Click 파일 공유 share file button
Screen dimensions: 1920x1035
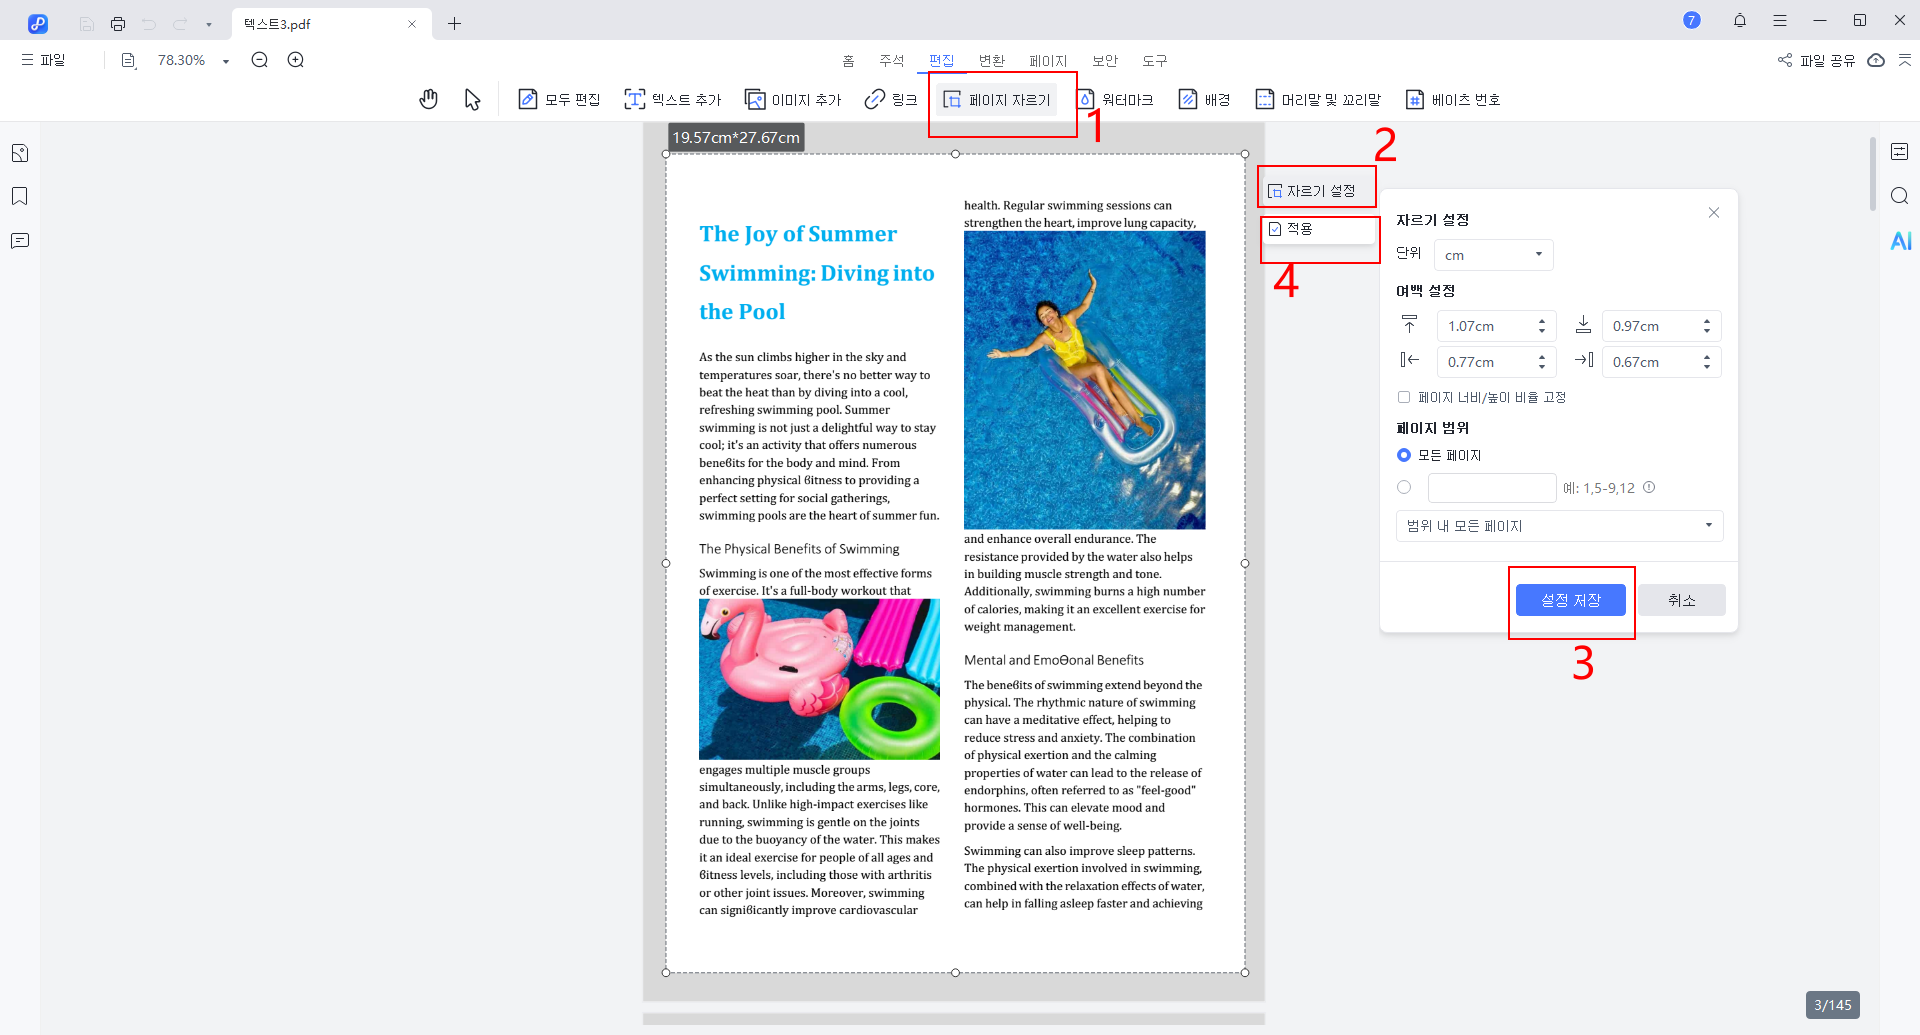coord(1816,60)
